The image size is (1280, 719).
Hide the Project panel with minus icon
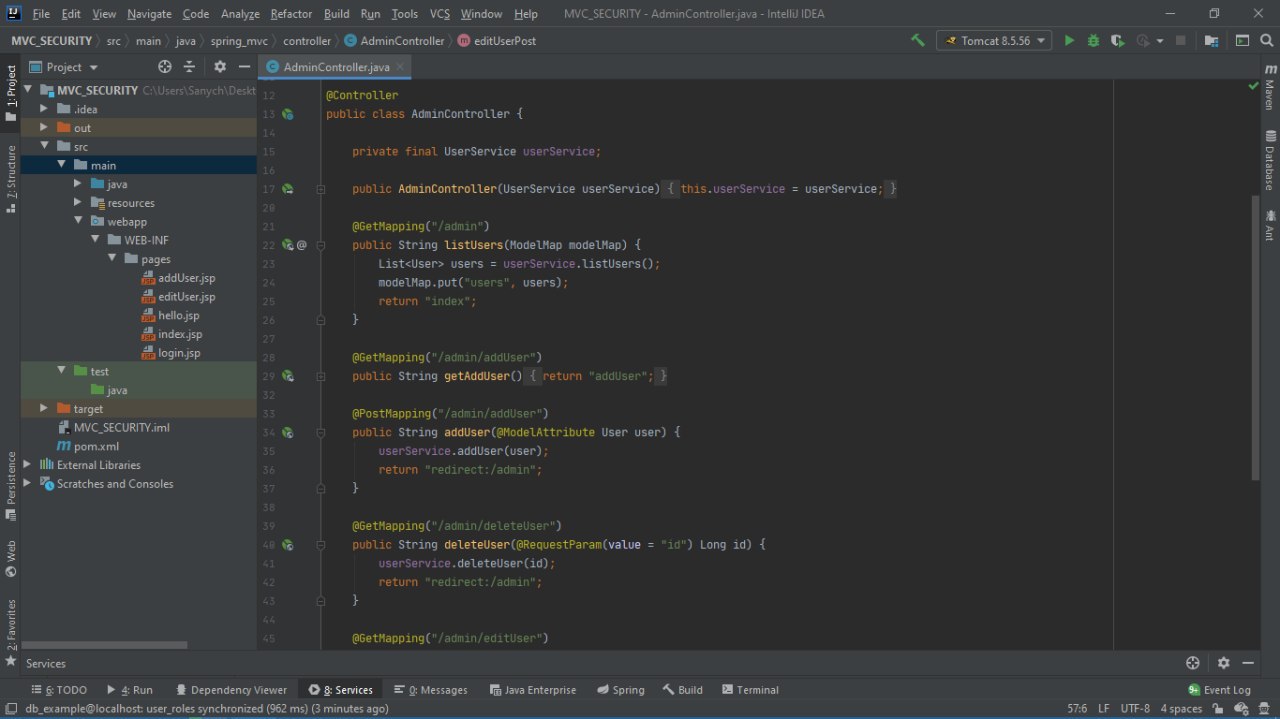click(x=244, y=67)
